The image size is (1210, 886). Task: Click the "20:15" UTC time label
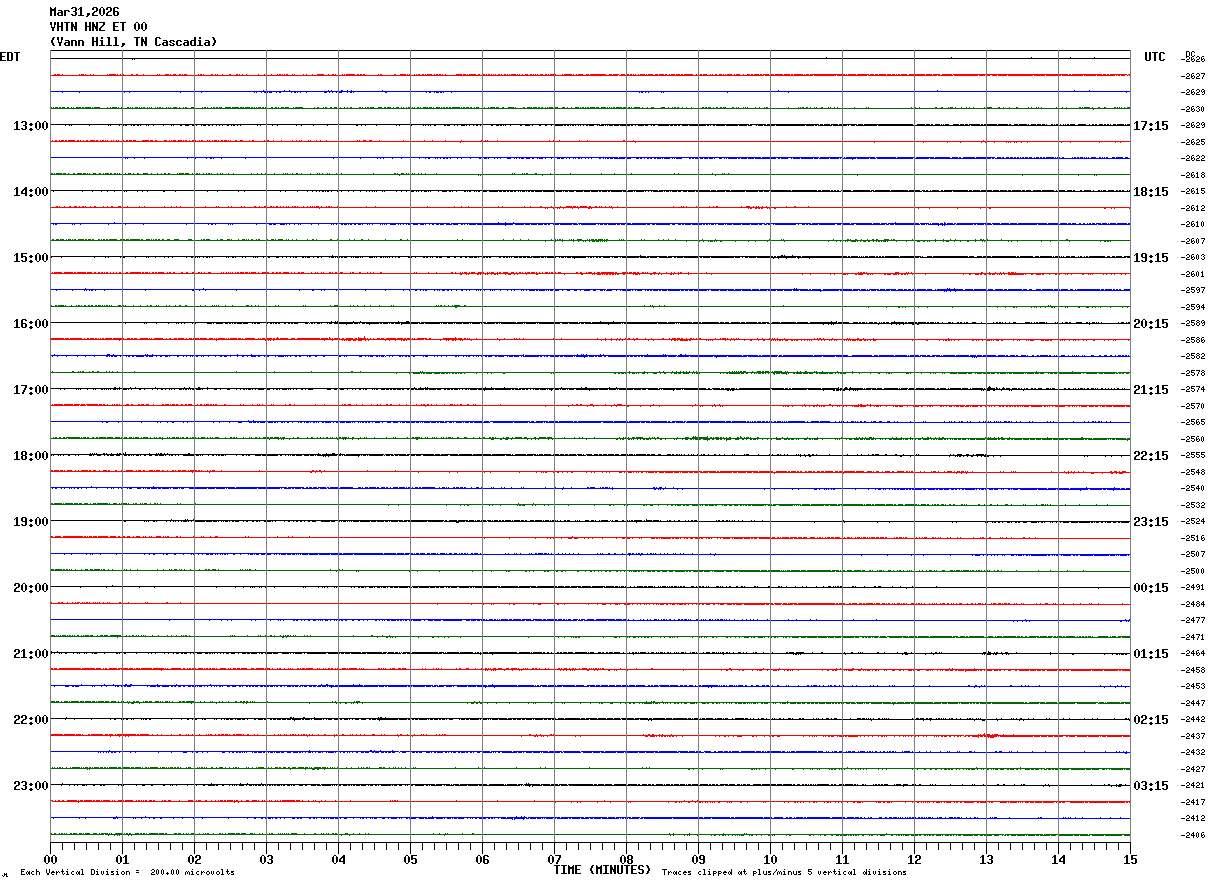pos(1151,324)
